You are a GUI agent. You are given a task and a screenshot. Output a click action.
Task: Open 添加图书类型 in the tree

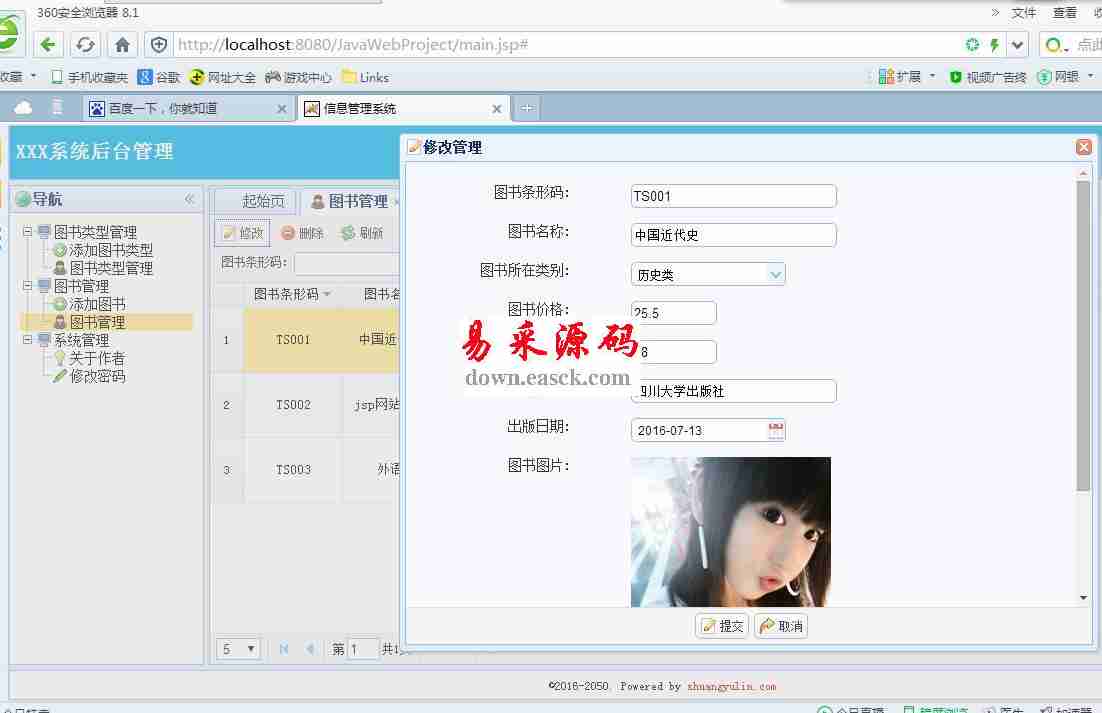pyautogui.click(x=110, y=250)
